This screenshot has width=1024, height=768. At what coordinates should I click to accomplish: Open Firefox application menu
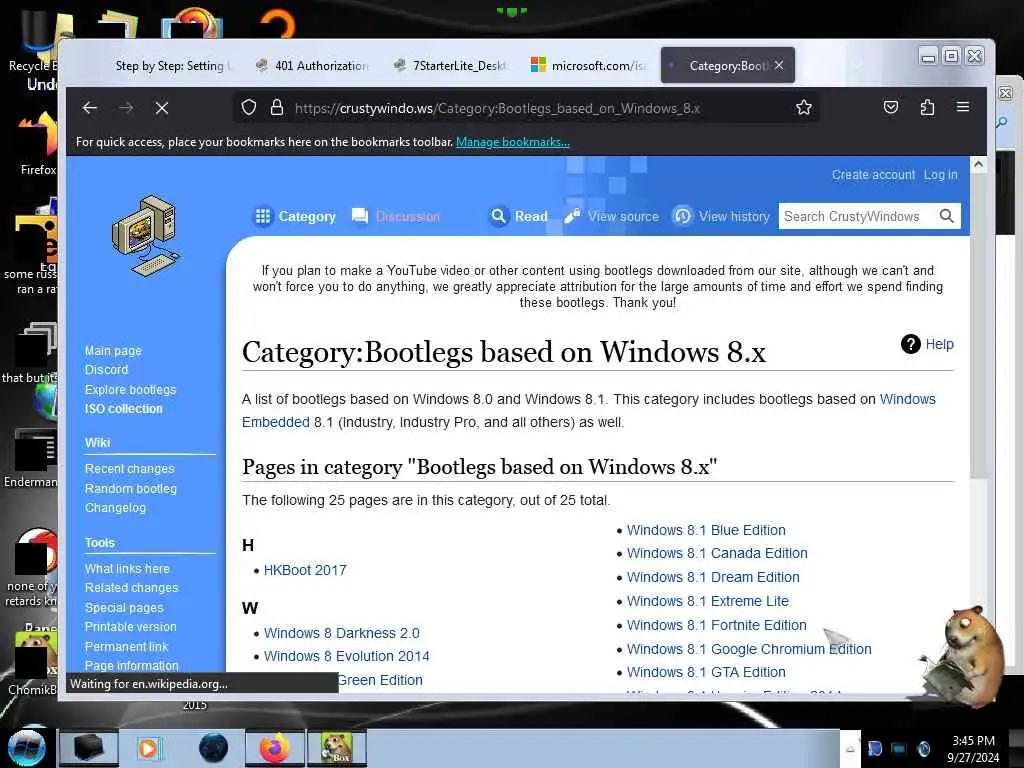(x=963, y=106)
